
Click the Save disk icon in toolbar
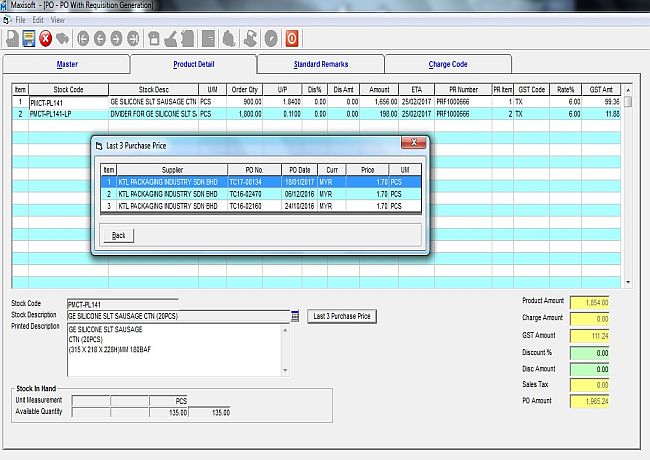coord(29,39)
